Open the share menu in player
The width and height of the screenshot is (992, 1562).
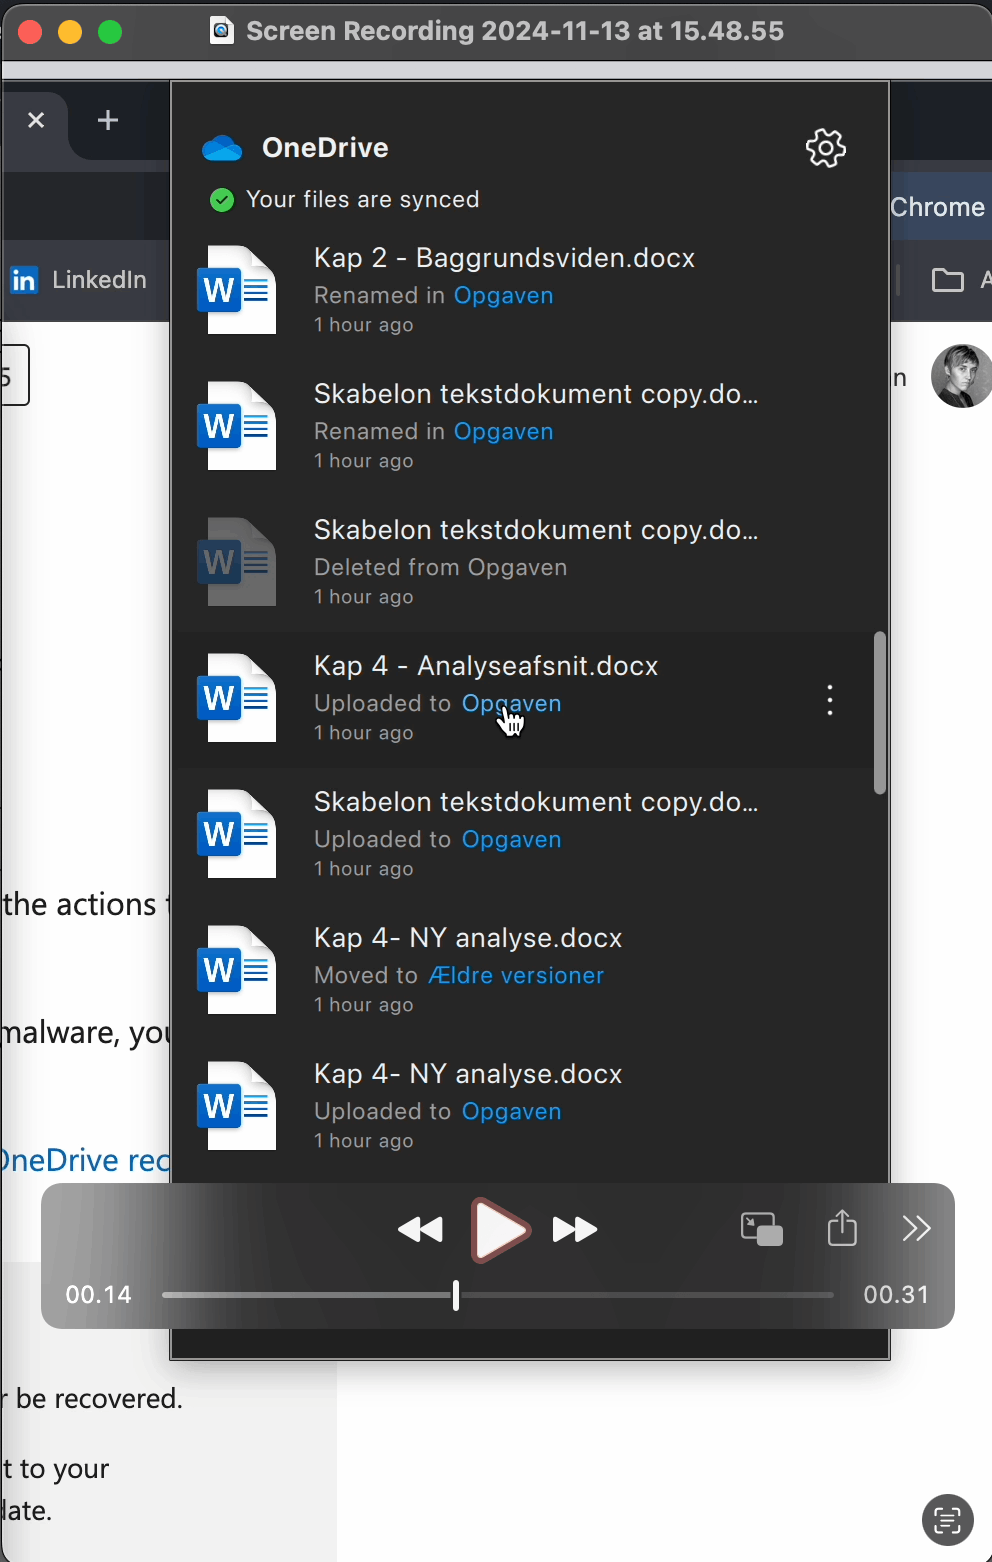tap(843, 1227)
